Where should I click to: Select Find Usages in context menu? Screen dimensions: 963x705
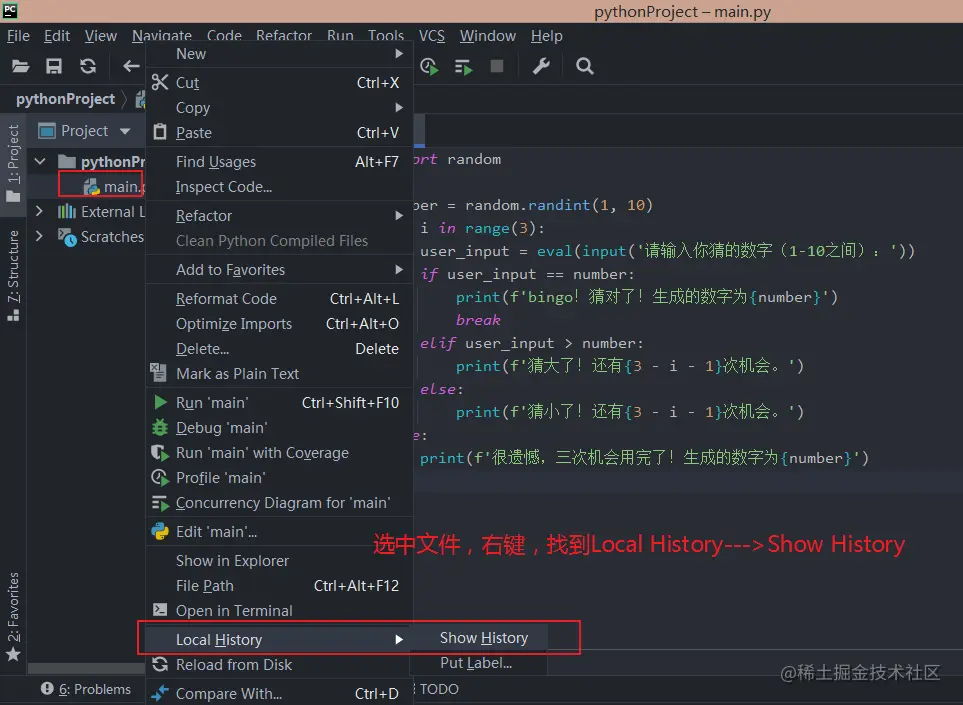click(x=279, y=162)
